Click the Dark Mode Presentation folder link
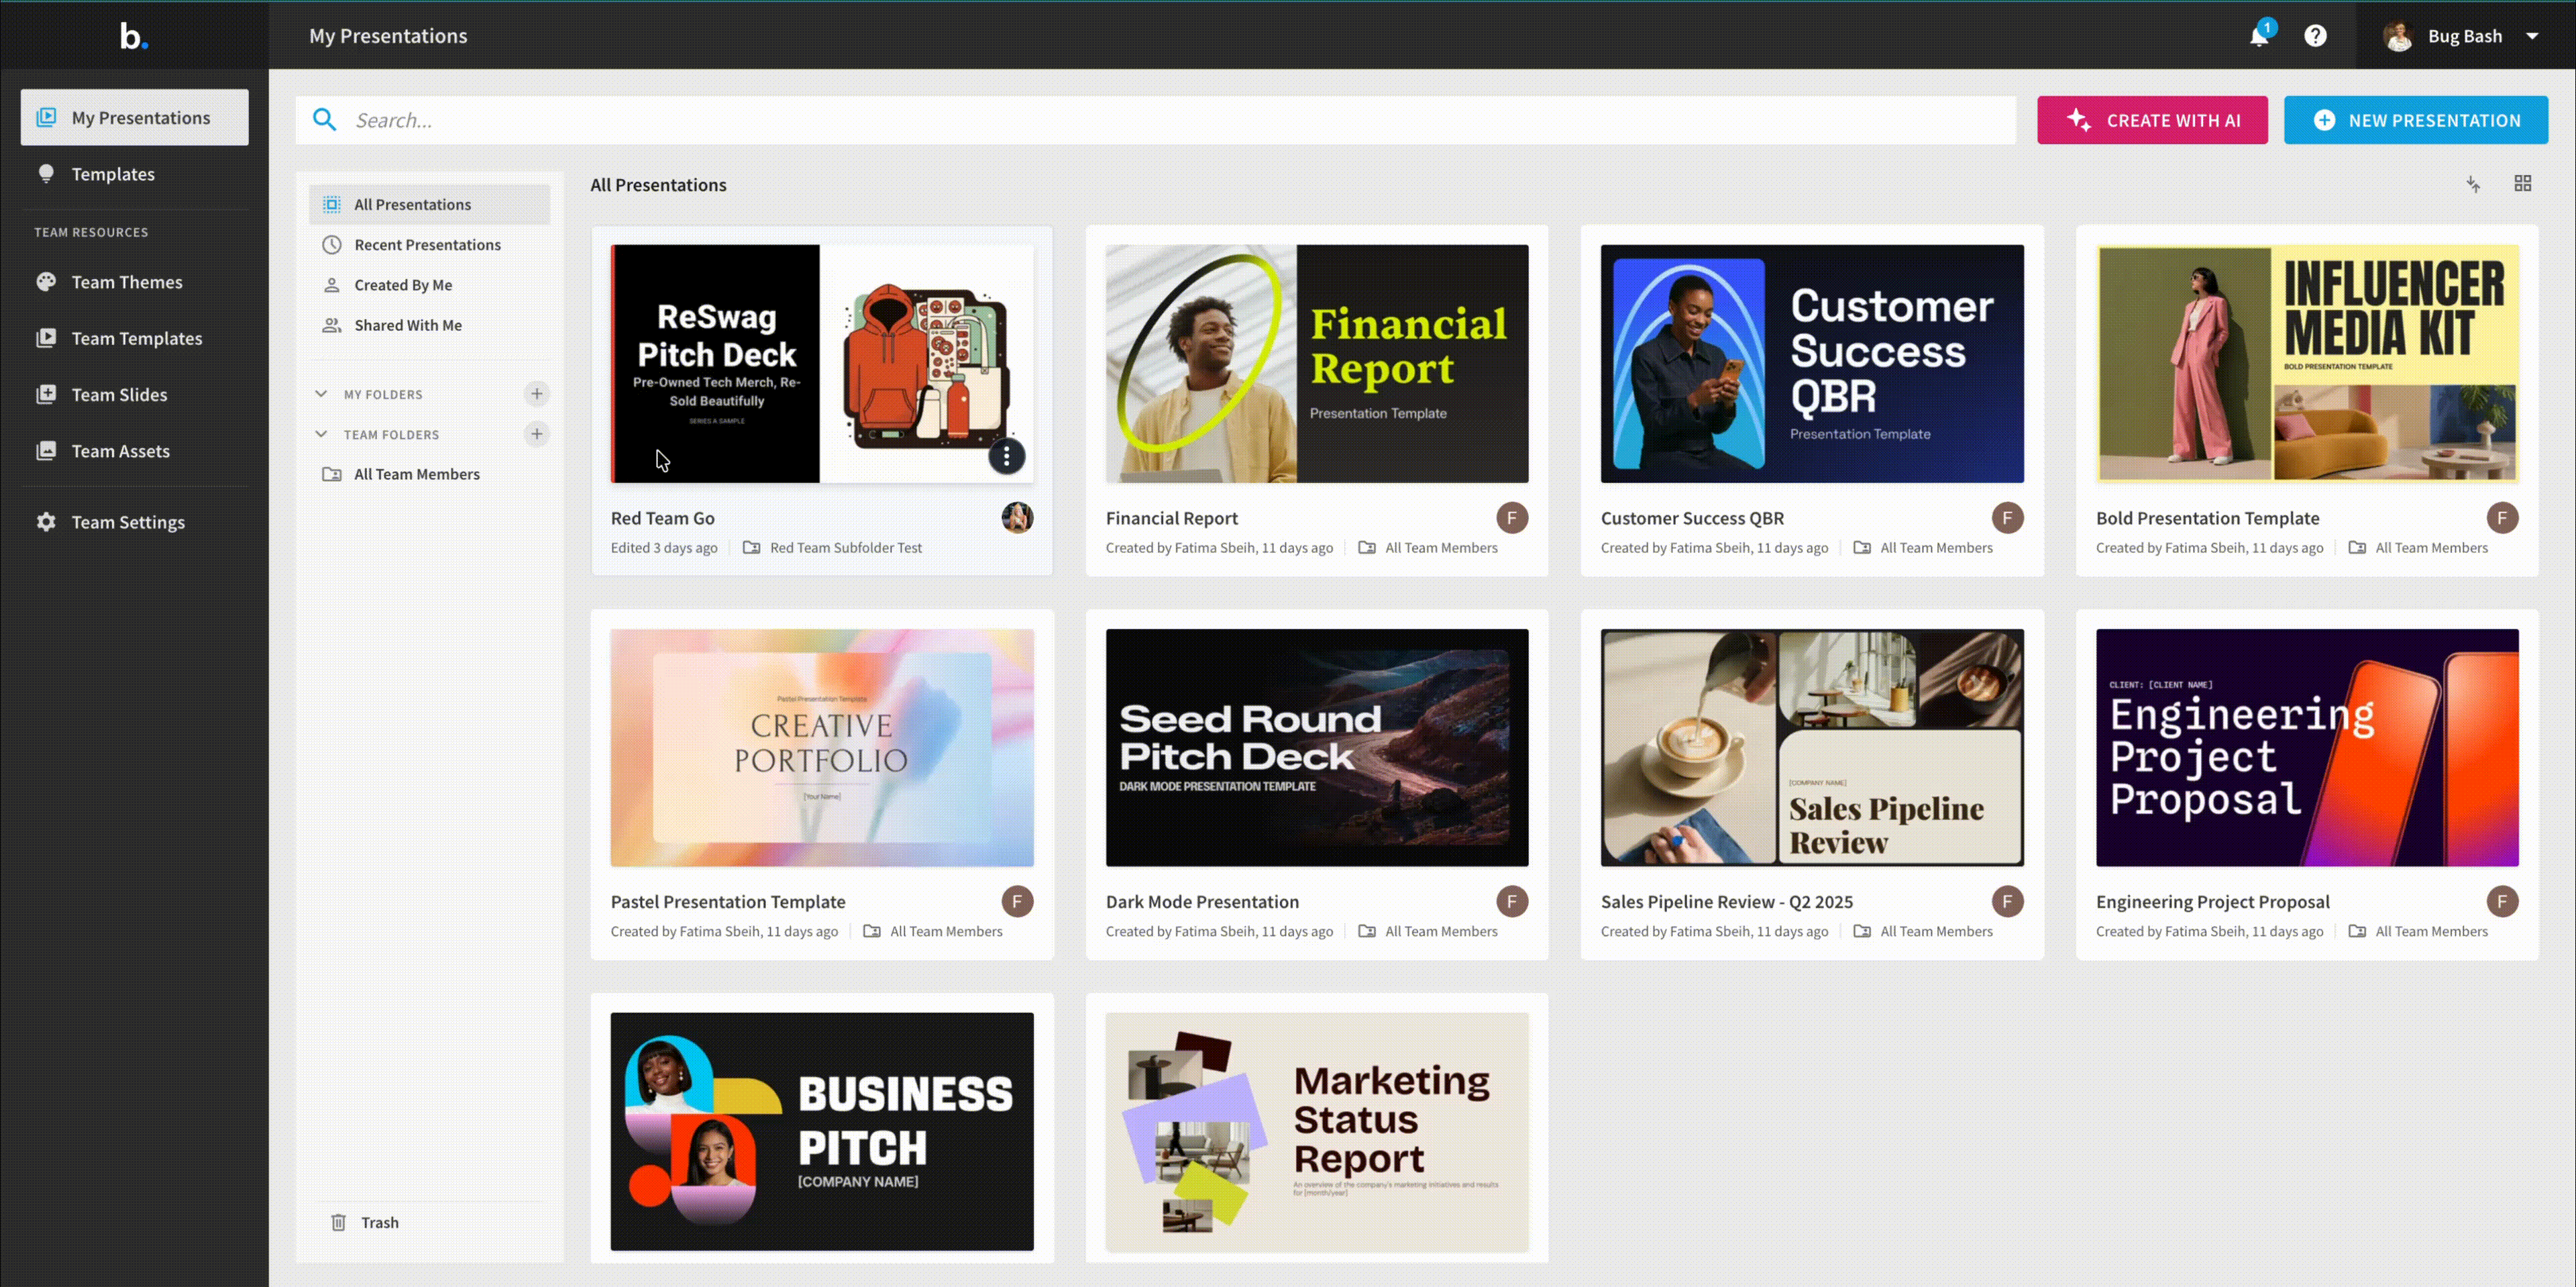This screenshot has width=2576, height=1287. tap(1428, 932)
